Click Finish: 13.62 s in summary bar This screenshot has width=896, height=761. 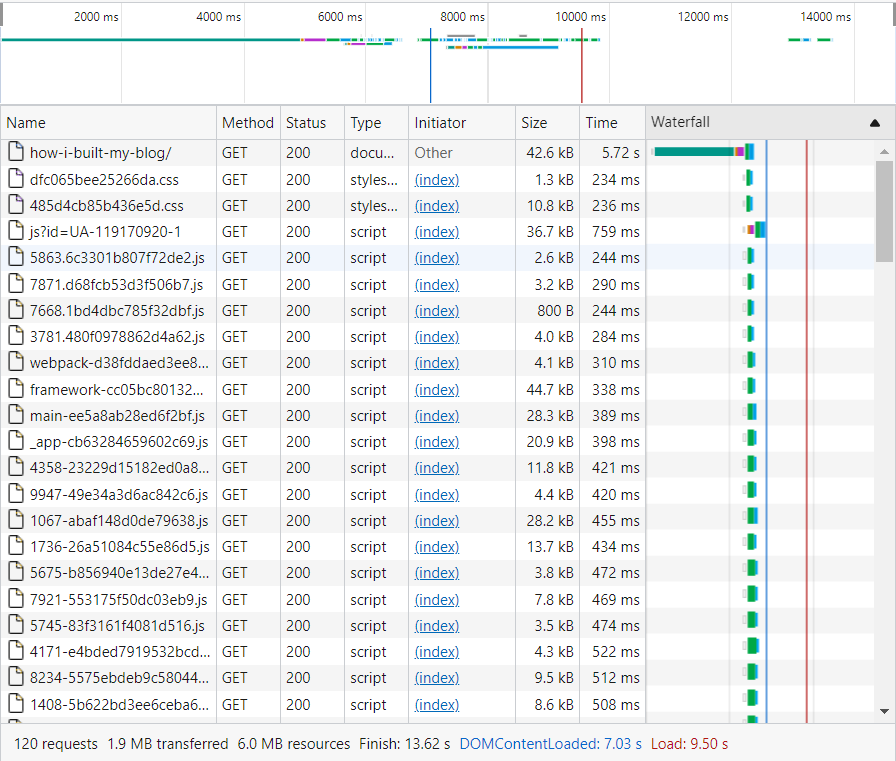[405, 744]
